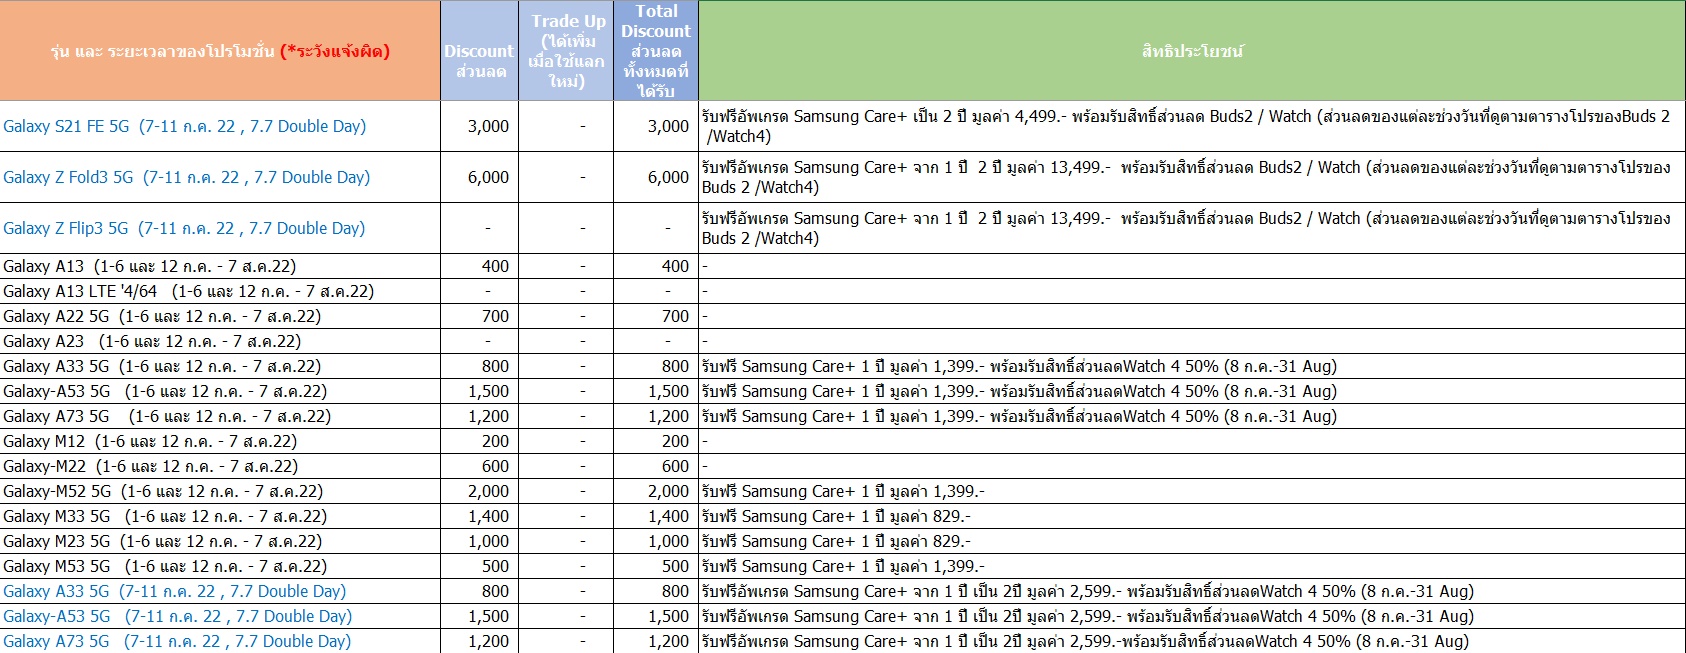The width and height of the screenshot is (1686, 653).
Task: Click Samsung Care+ 4,499.- benefit cell for S21 FE
Action: point(1192,126)
